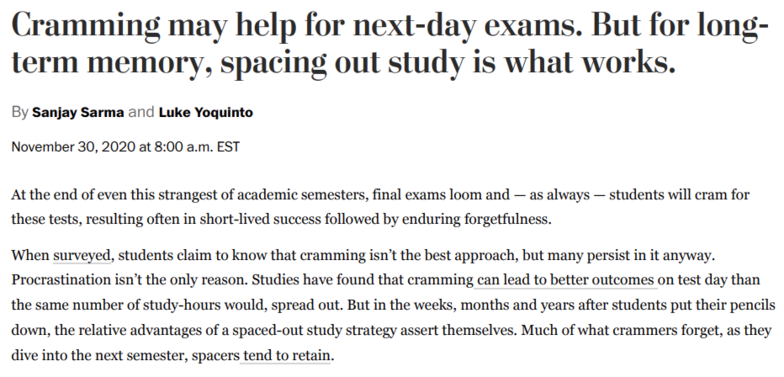784x377 pixels.
Task: Follow the 'tend to retain' hyperlink
Action: 286,357
